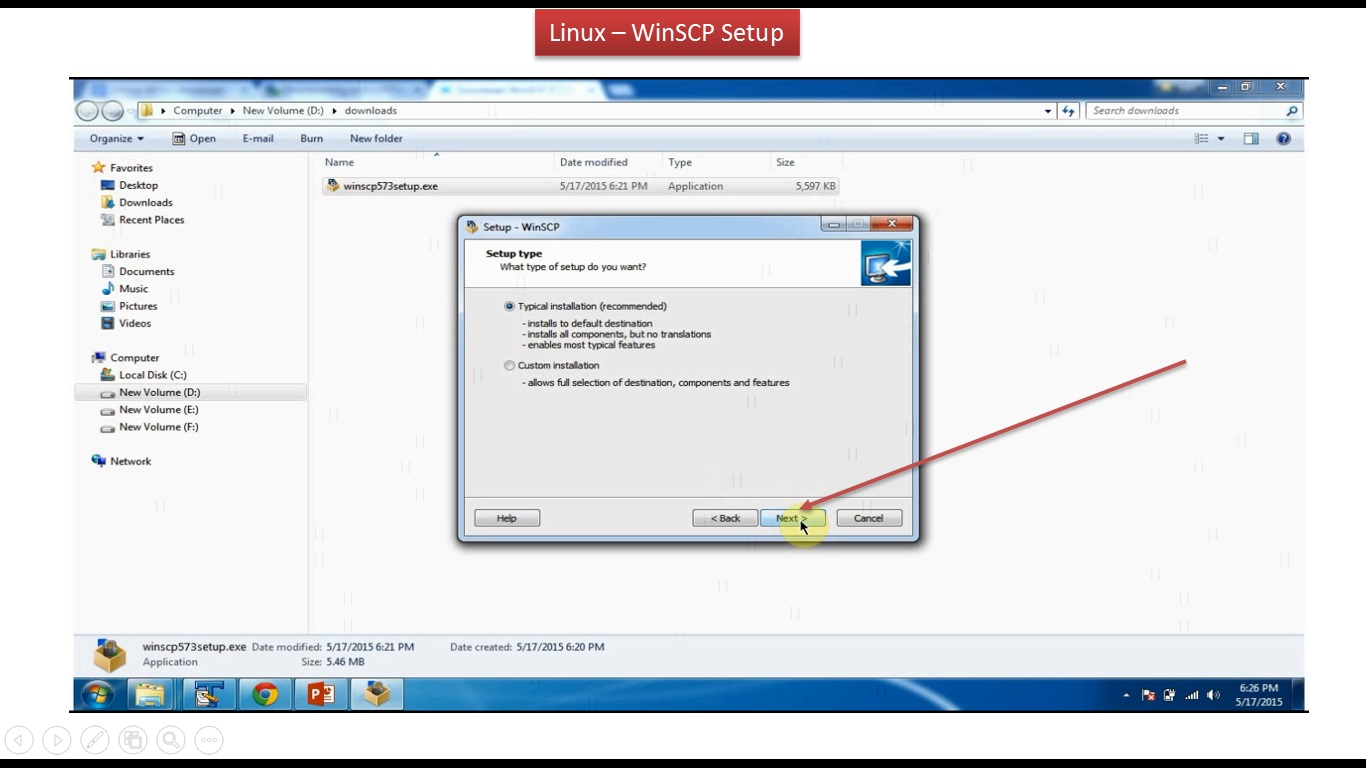Screen dimensions: 1366x768
Task: Select winscp573setup.exe file name in list
Action: [x=390, y=186]
